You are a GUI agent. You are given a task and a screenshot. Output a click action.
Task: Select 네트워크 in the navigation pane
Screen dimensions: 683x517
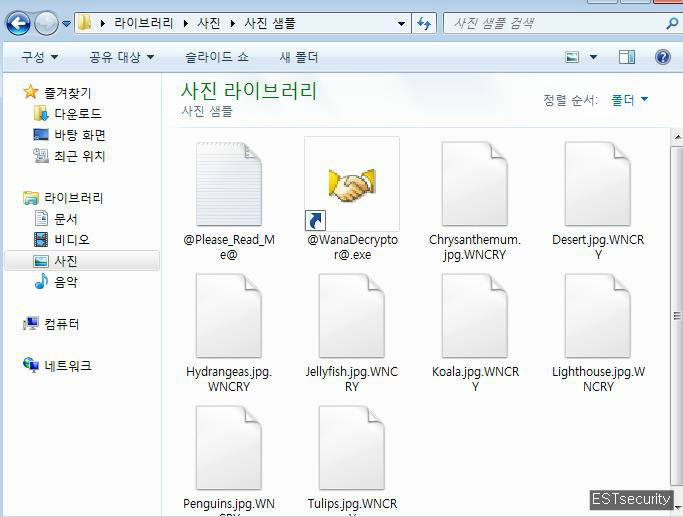click(x=68, y=365)
